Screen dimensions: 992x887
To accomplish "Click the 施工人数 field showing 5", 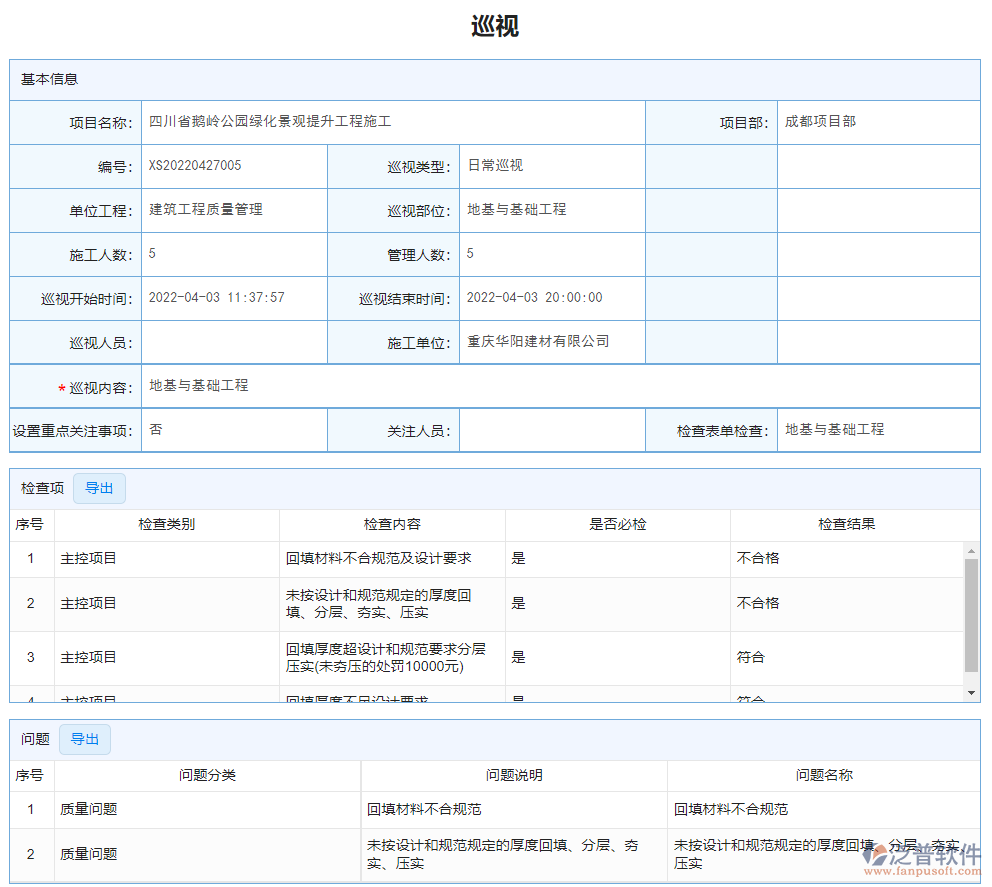I will pos(150,254).
